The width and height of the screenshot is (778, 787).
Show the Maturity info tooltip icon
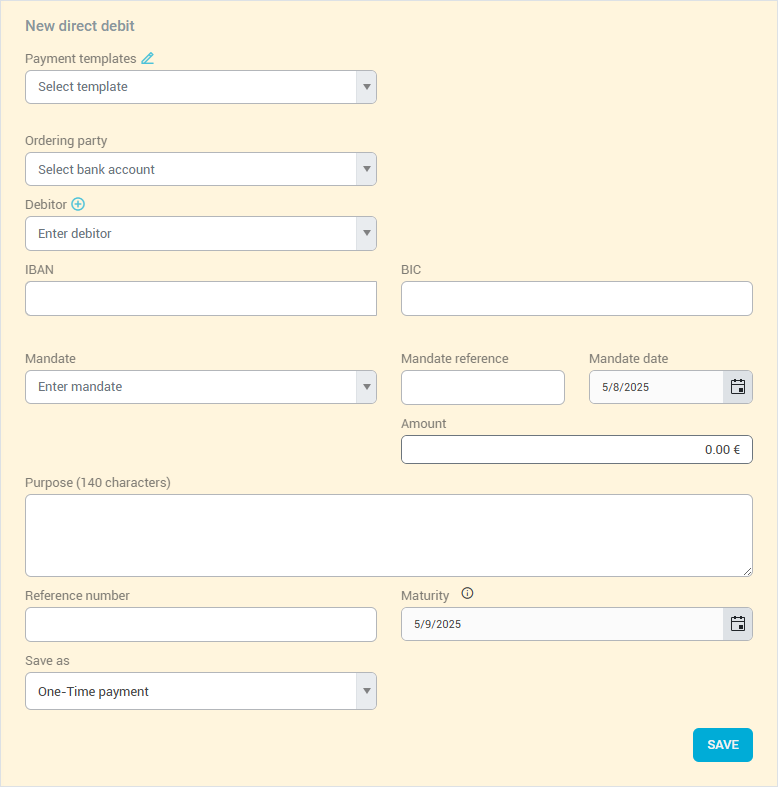click(x=467, y=594)
